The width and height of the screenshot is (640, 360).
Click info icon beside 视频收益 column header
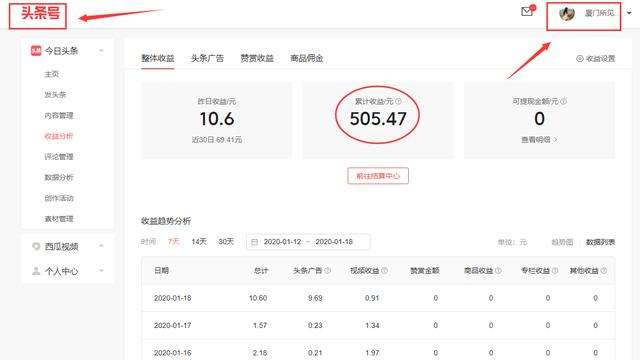[x=384, y=270]
